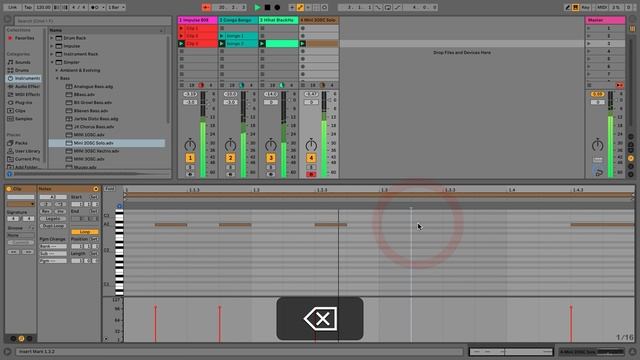Expand the Ambient & Evolving subfolder

click(57, 70)
